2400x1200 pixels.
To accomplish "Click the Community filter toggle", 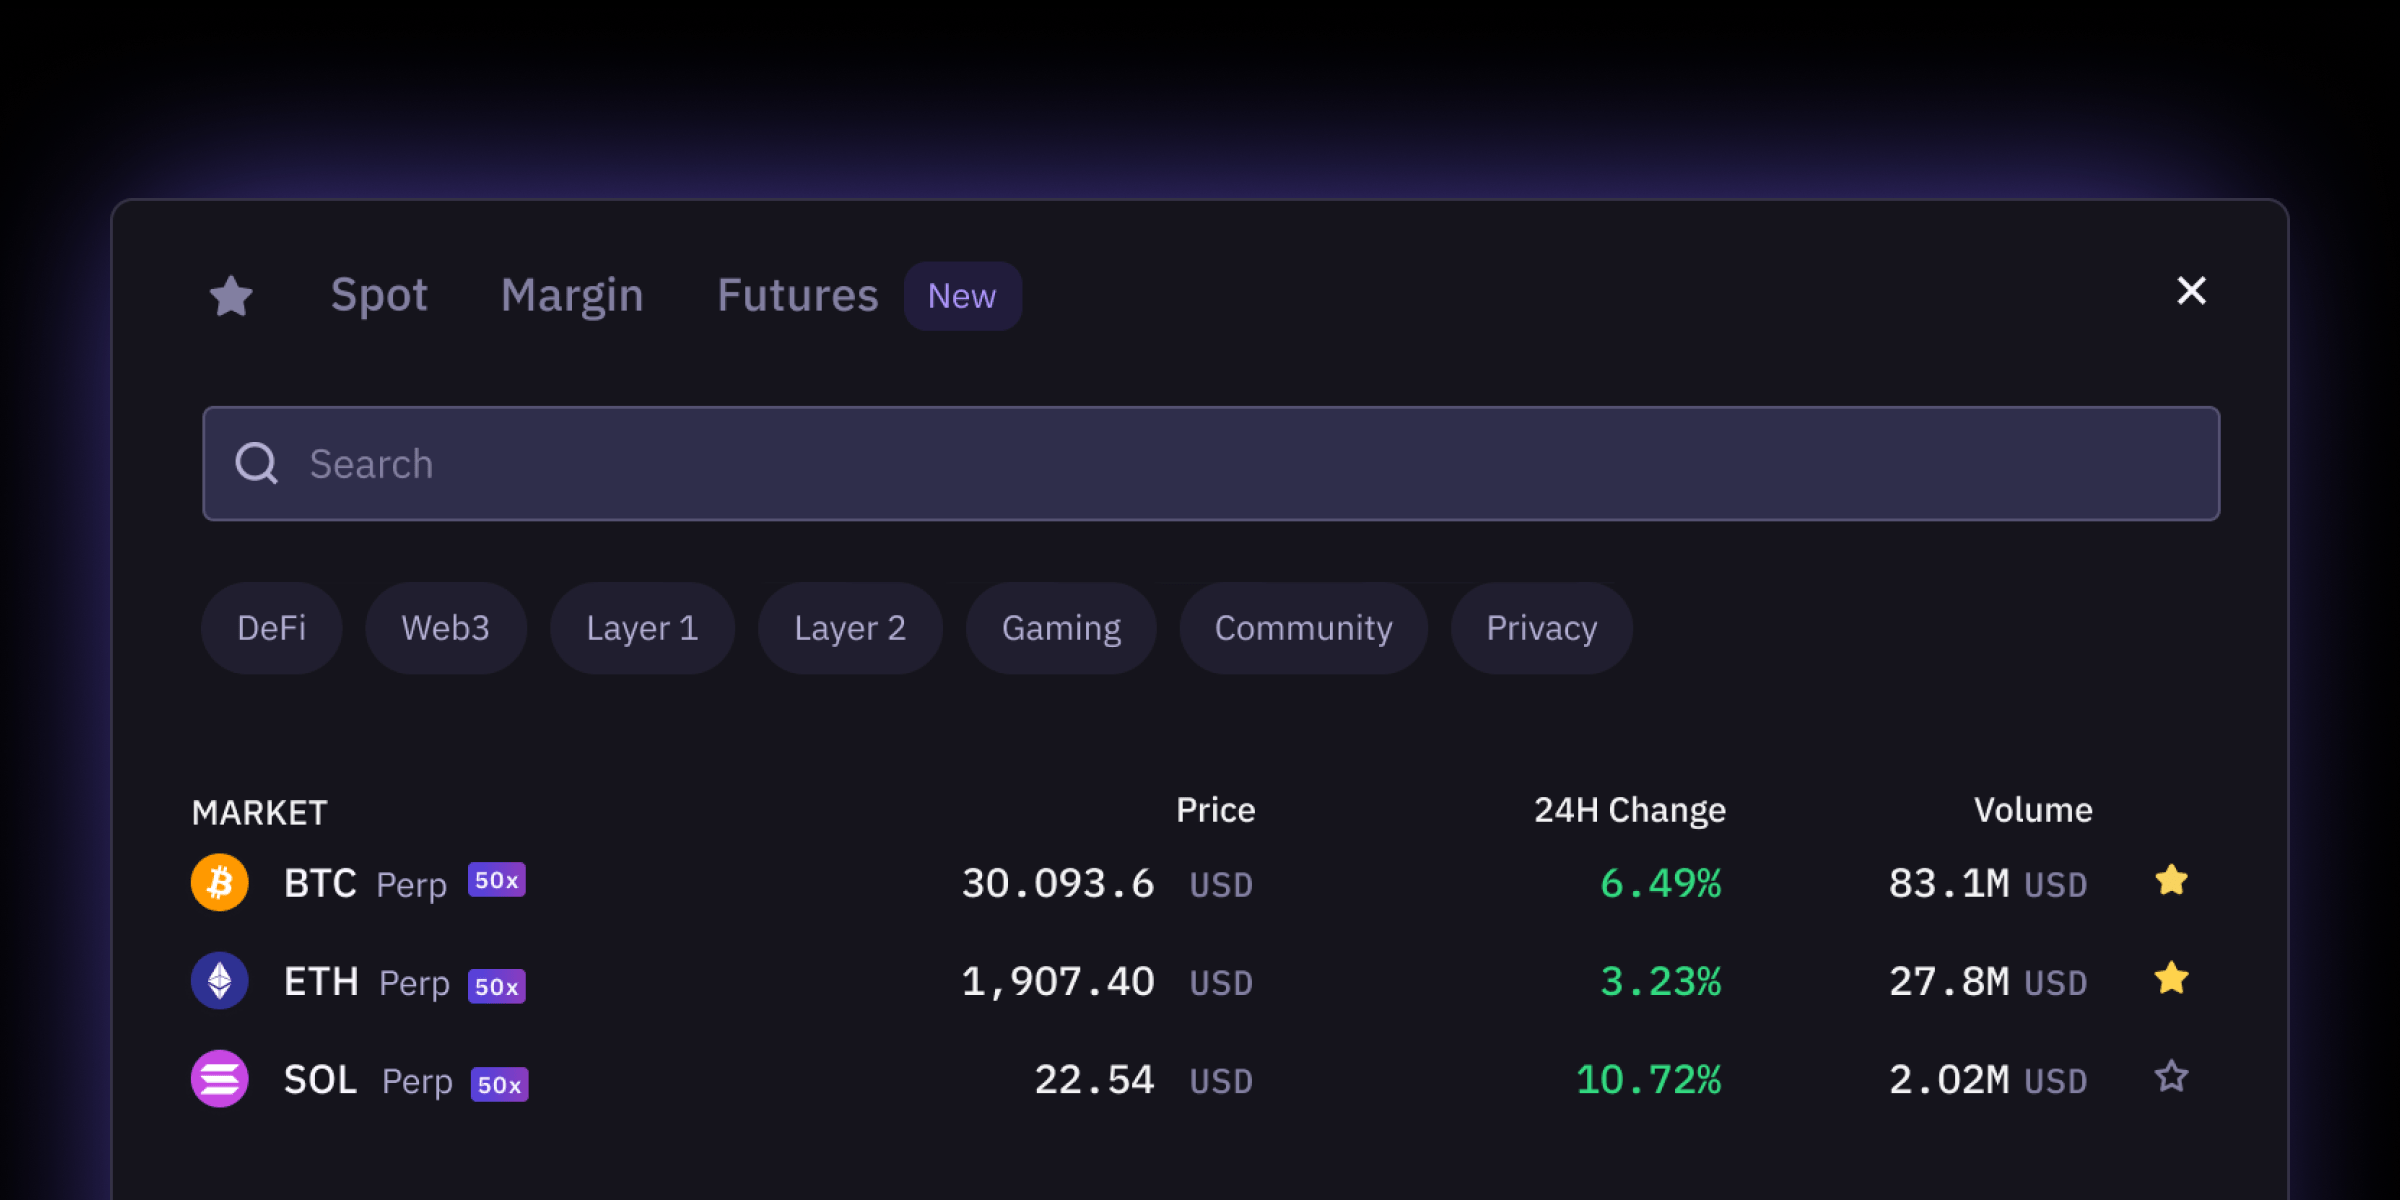I will (x=1303, y=628).
